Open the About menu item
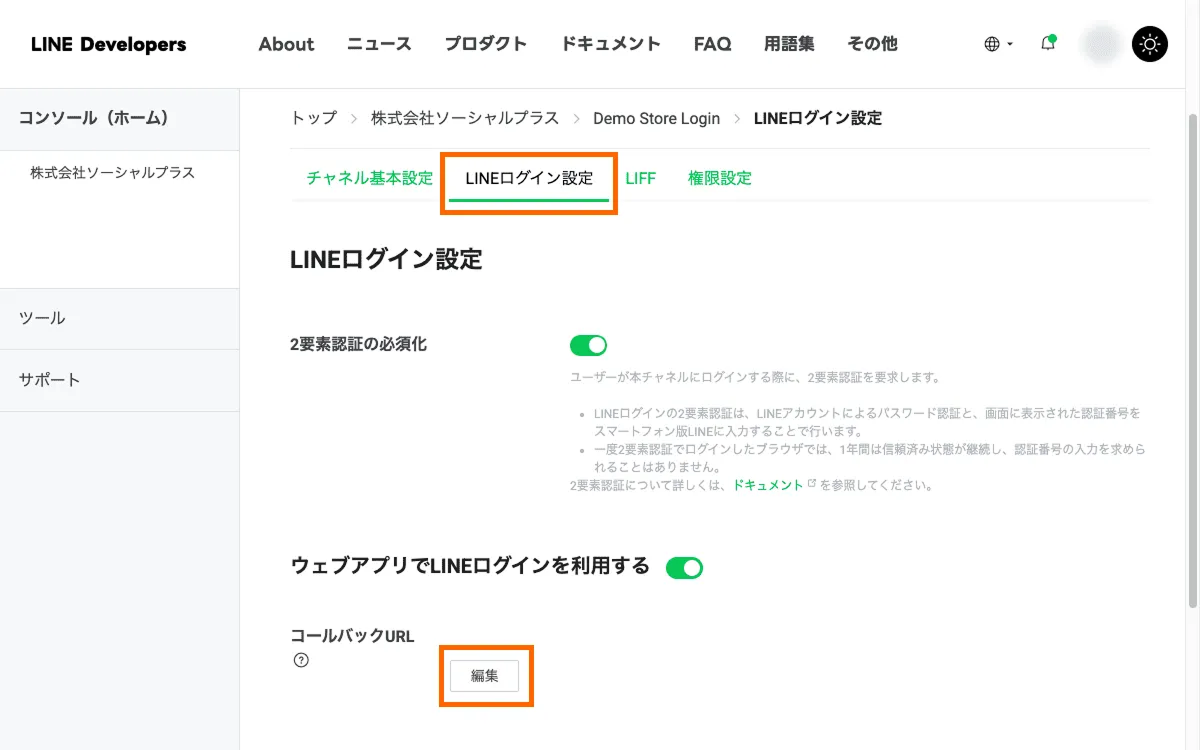Viewport: 1200px width, 750px height. [x=286, y=44]
